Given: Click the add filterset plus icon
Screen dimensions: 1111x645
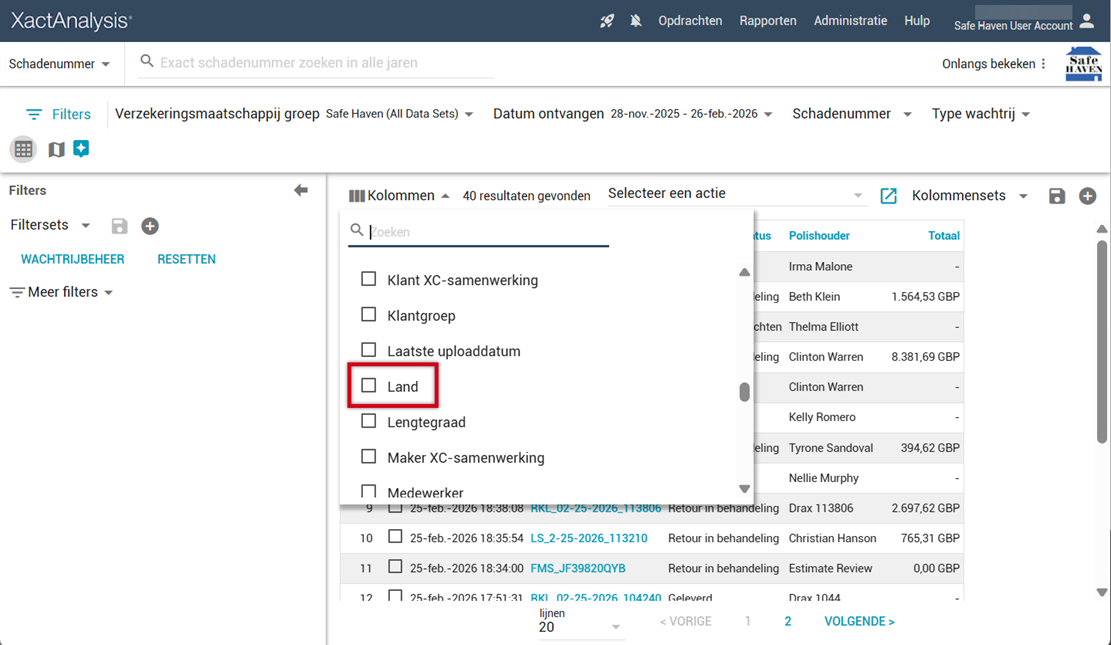Looking at the screenshot, I should pyautogui.click(x=150, y=226).
